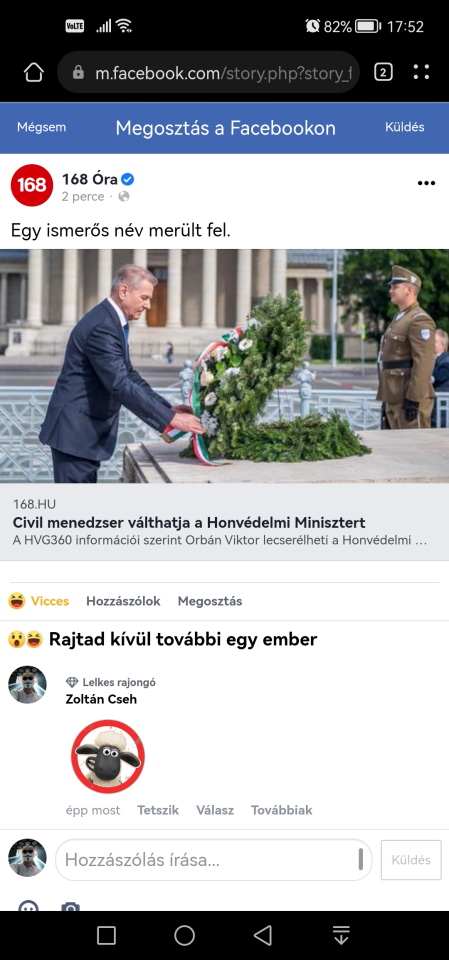Open the 168 Óra profile logo
This screenshot has height=960, width=449.
(x=32, y=185)
